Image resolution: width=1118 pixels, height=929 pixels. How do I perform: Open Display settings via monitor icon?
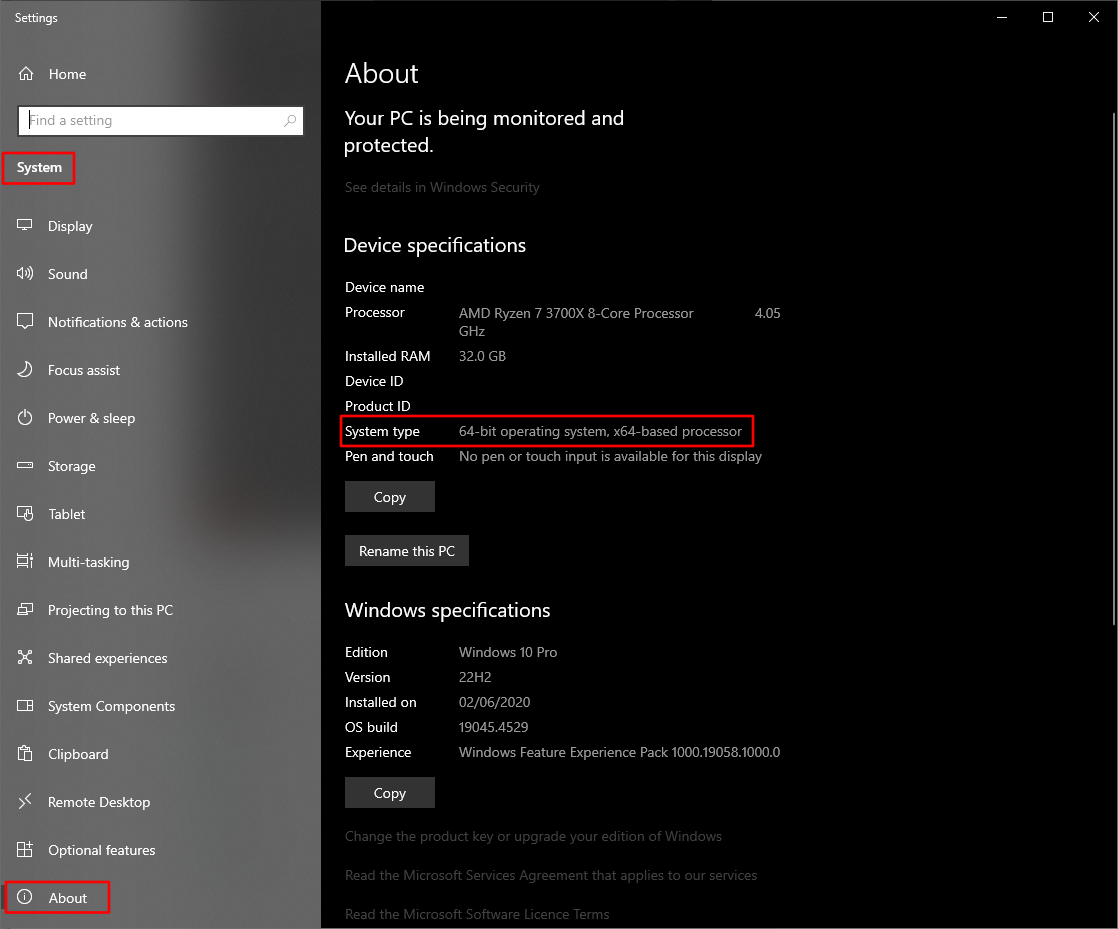[26, 226]
